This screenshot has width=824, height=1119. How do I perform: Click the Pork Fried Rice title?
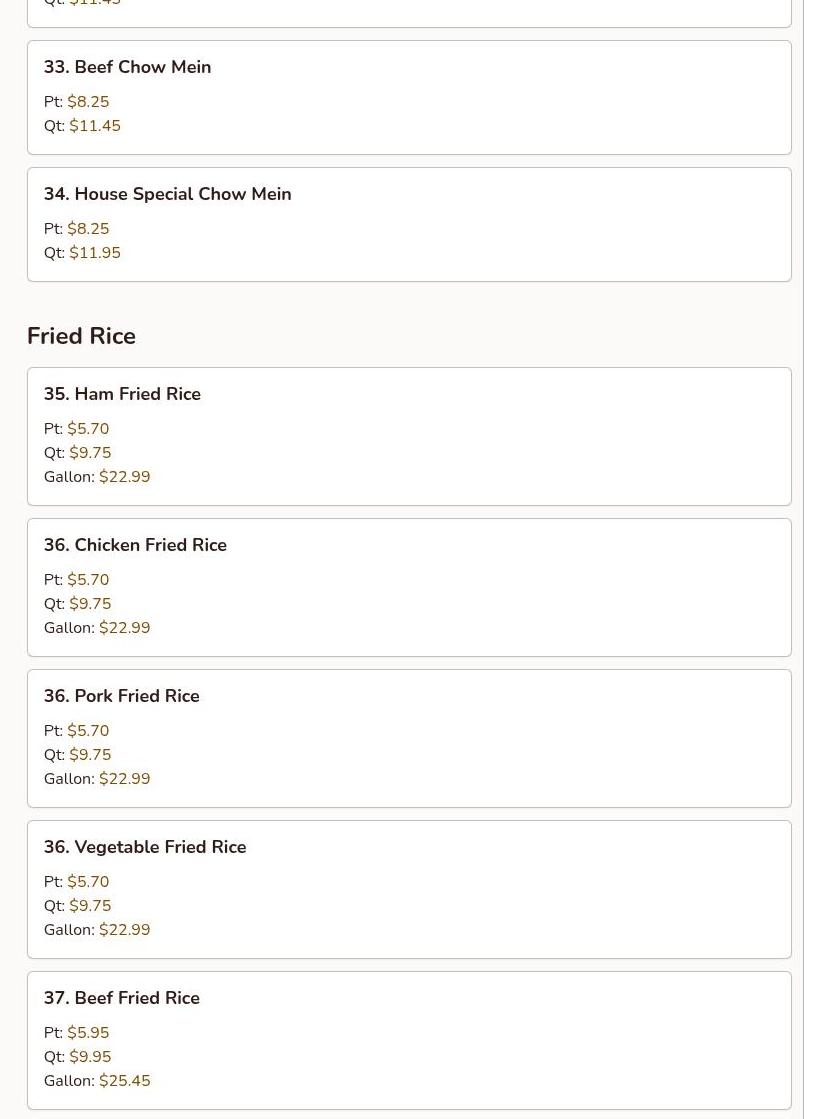[x=121, y=696]
